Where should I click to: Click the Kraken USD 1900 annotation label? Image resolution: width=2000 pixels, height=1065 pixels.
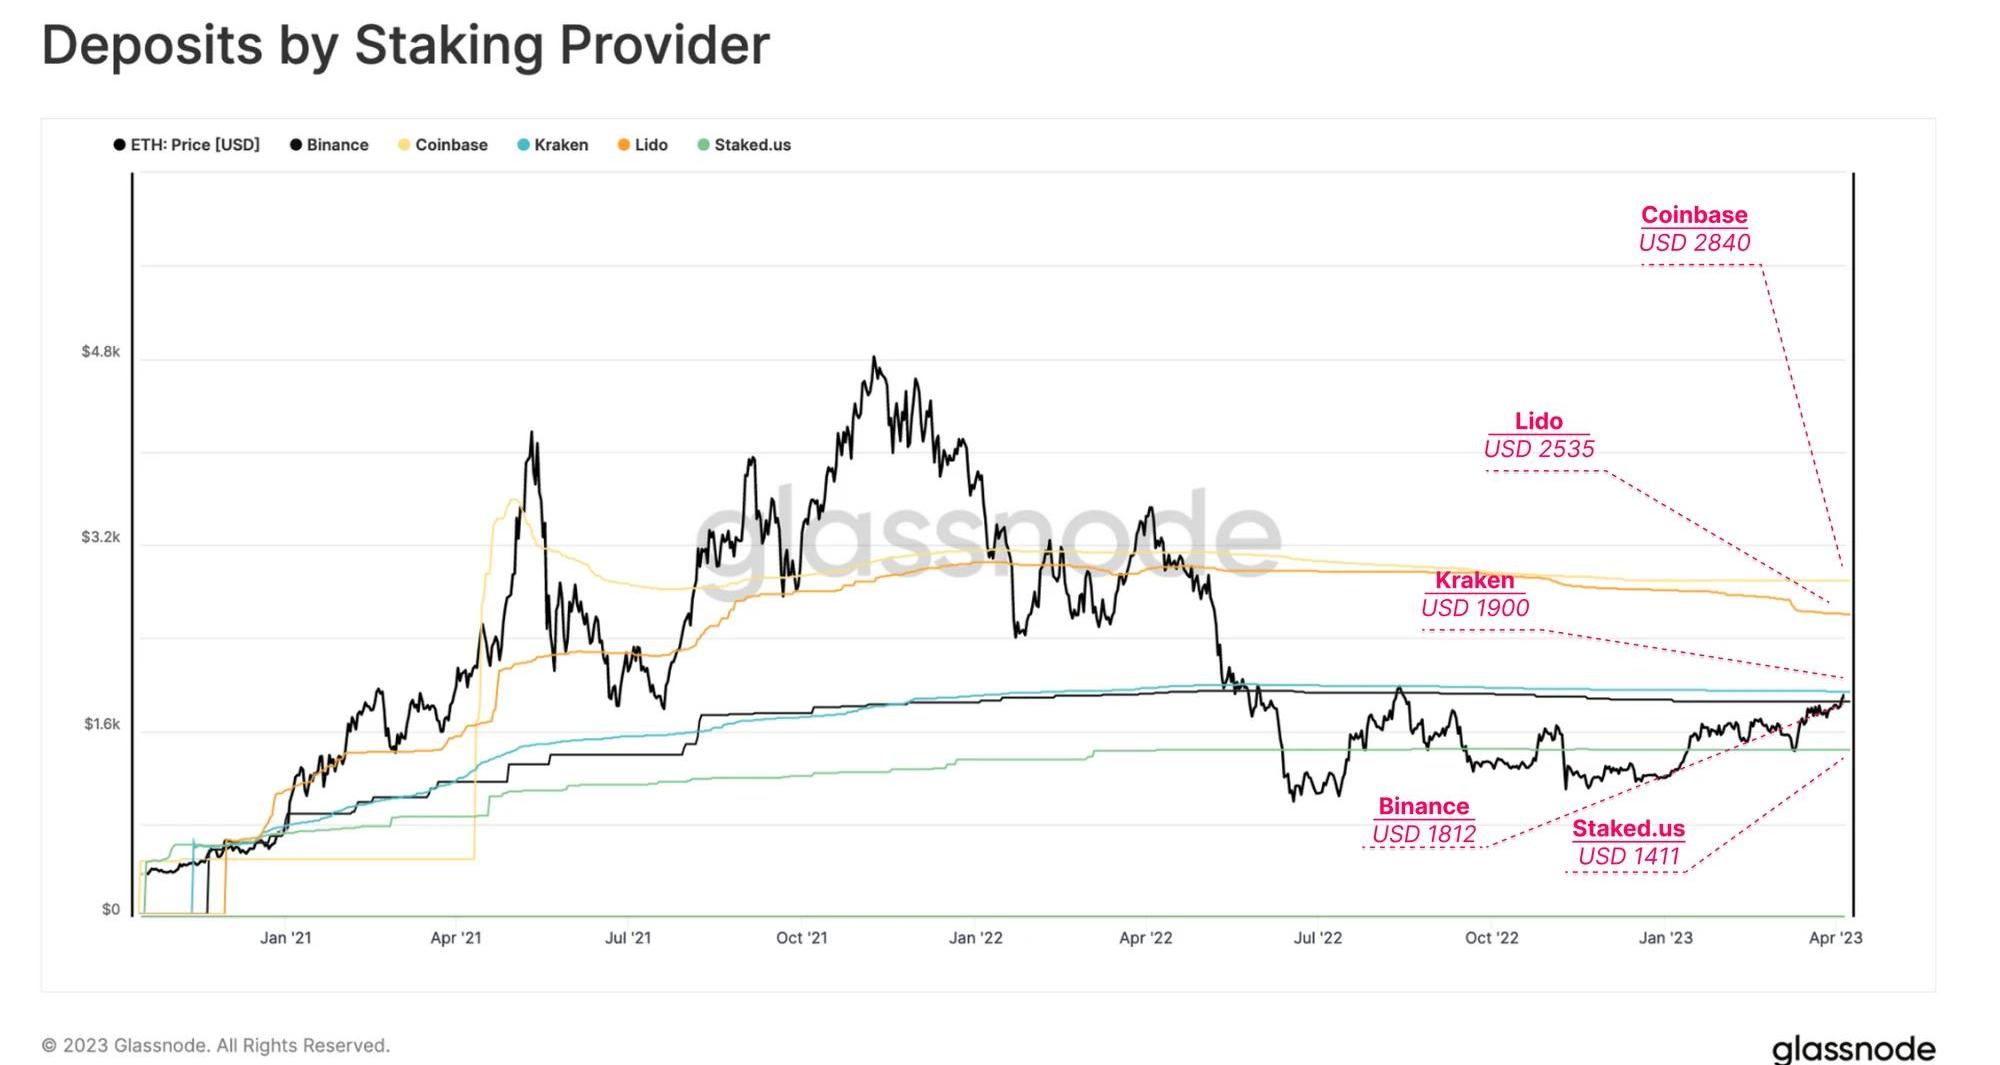(x=1475, y=594)
